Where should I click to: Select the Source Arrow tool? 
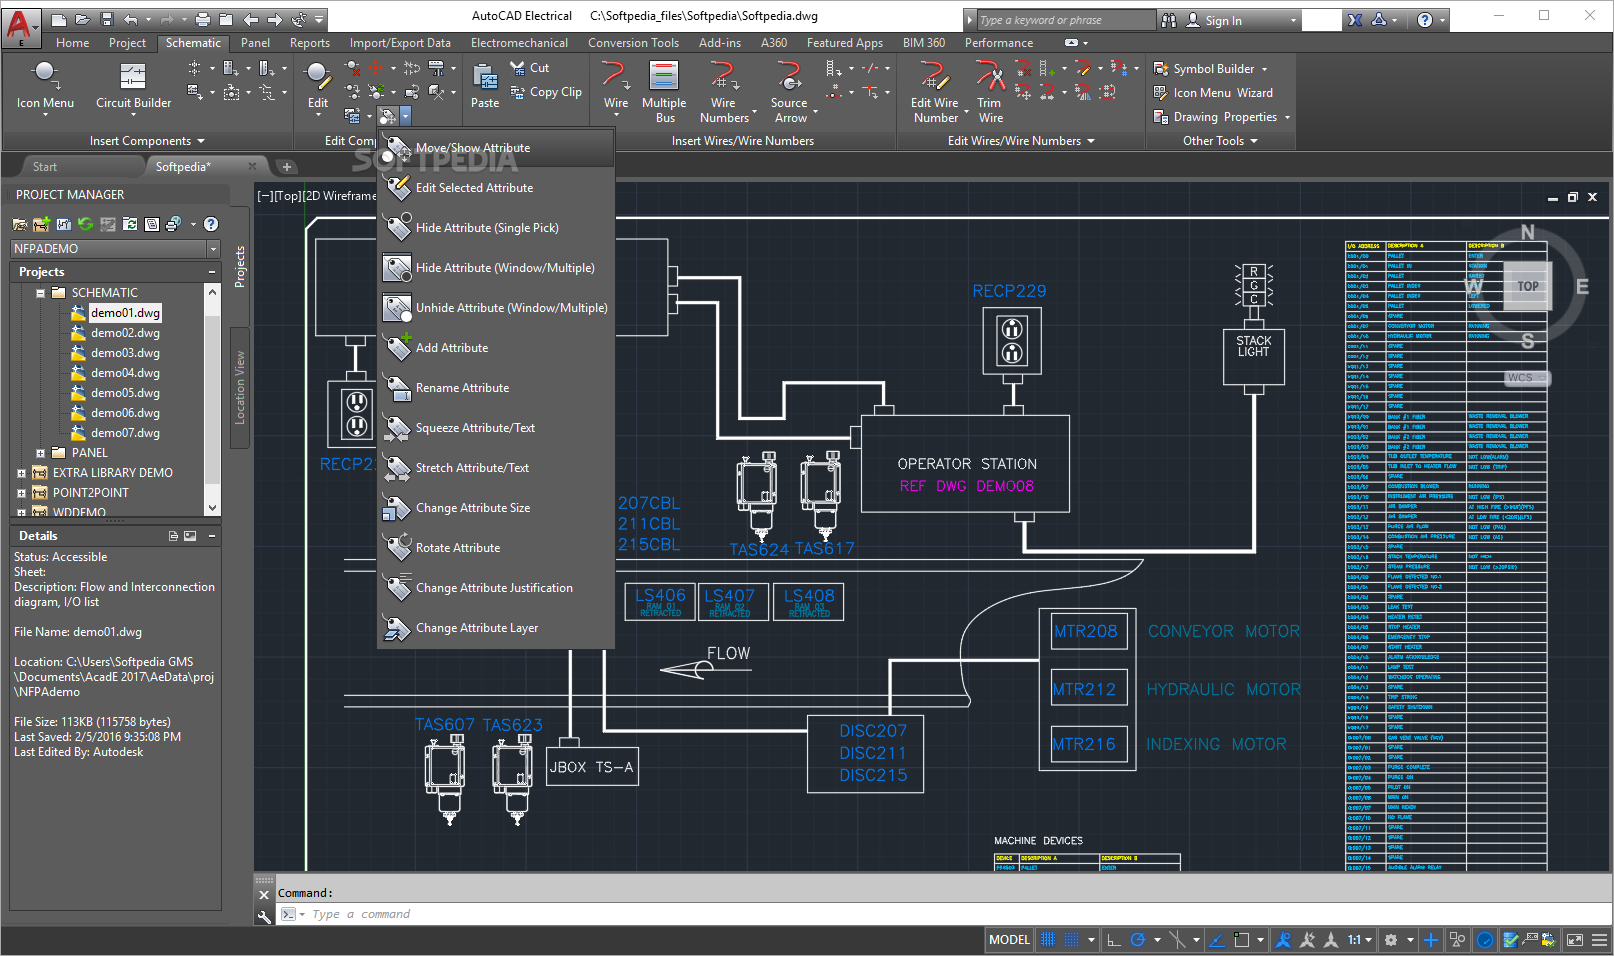(x=790, y=92)
